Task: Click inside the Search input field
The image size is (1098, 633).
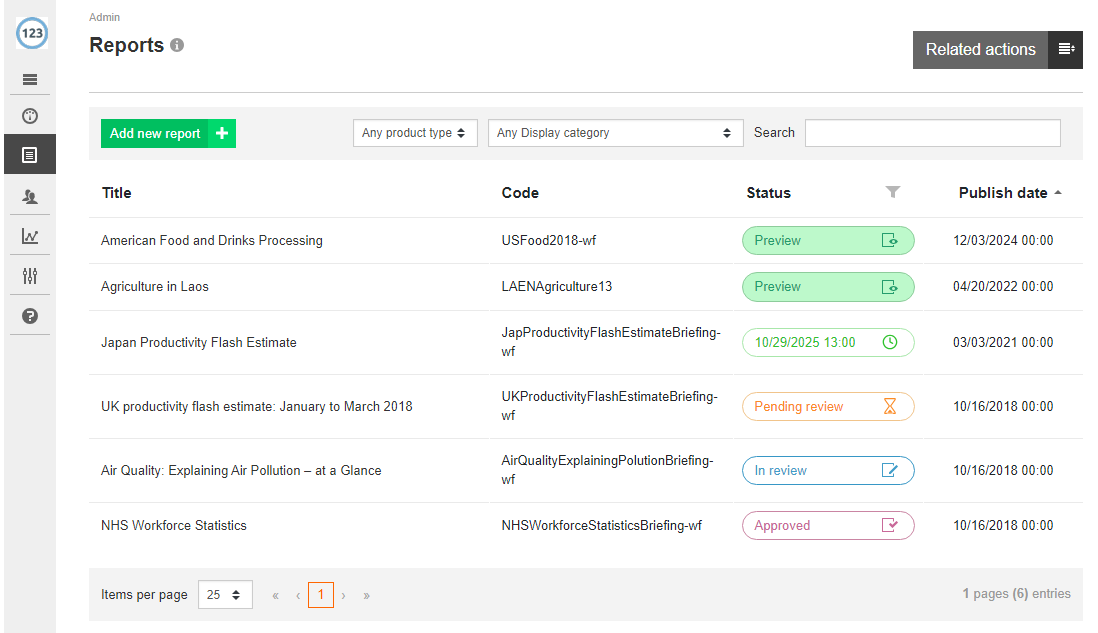Action: 932,132
